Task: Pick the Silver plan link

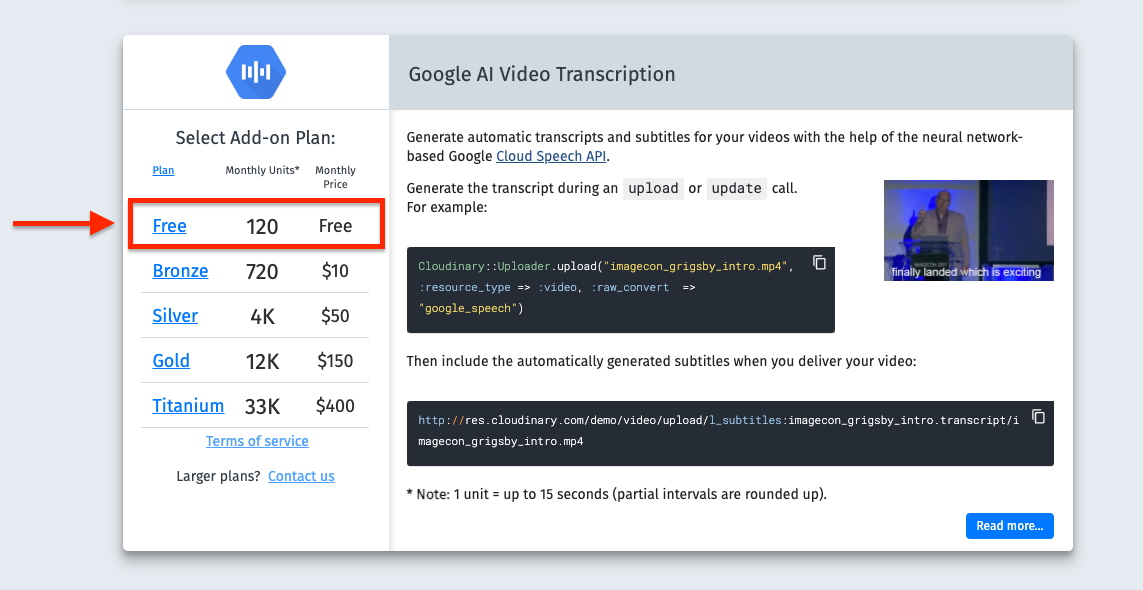Action: click(175, 316)
